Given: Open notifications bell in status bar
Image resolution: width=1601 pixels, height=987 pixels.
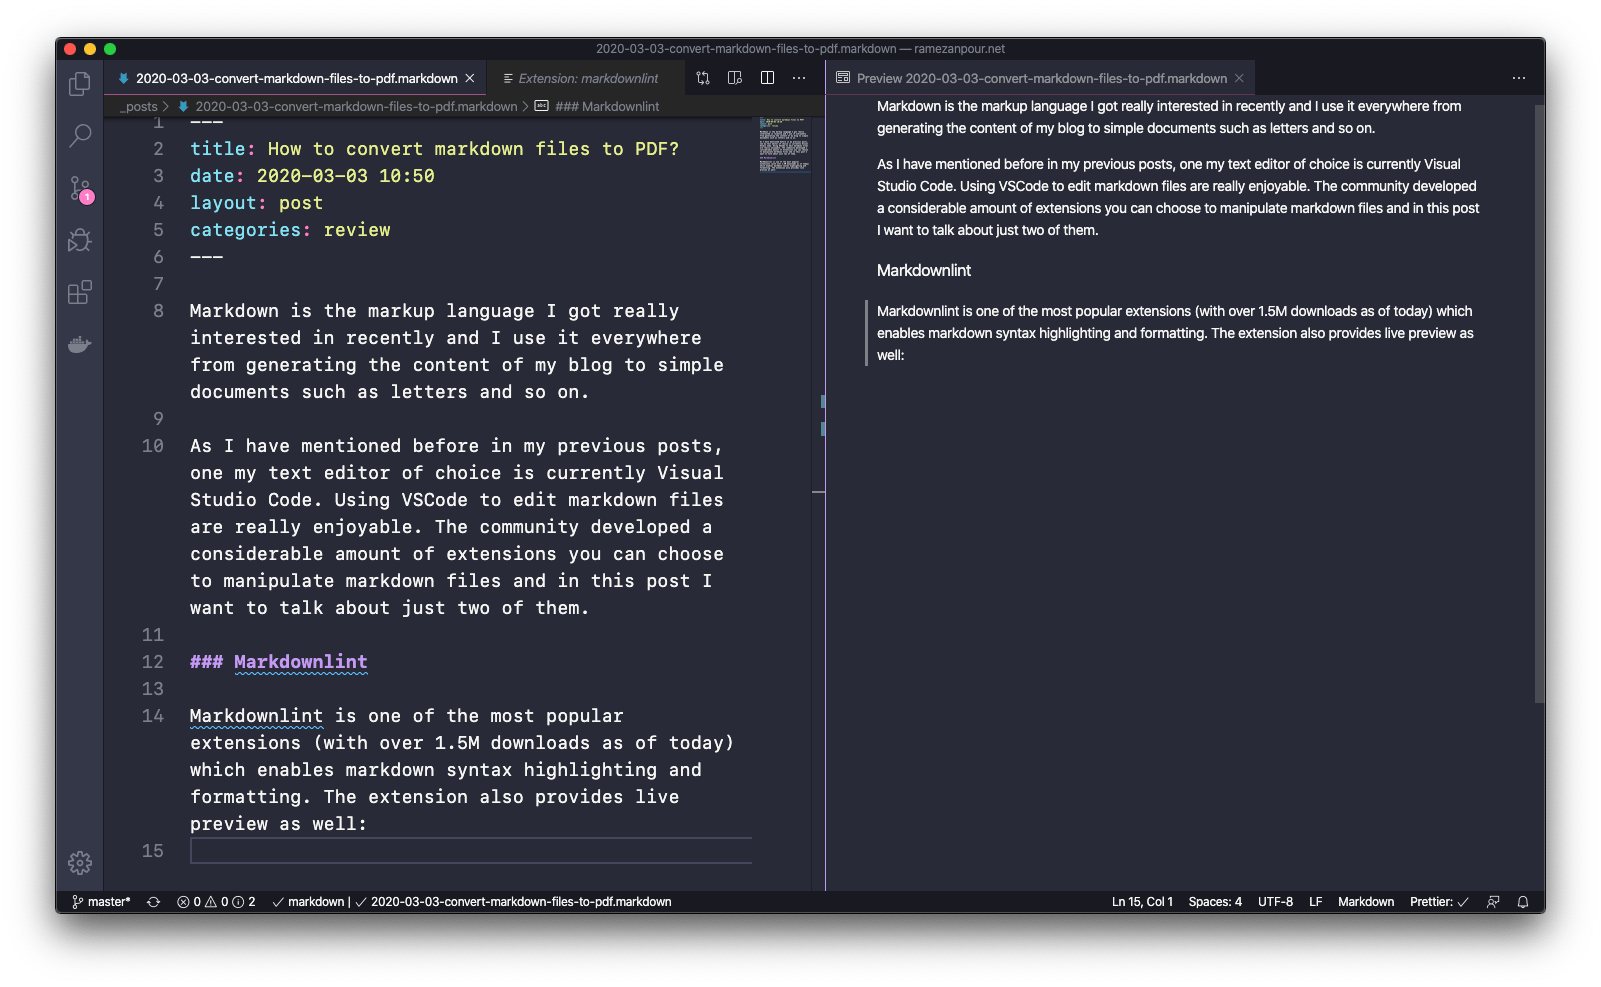Looking at the screenshot, I should coord(1523,902).
